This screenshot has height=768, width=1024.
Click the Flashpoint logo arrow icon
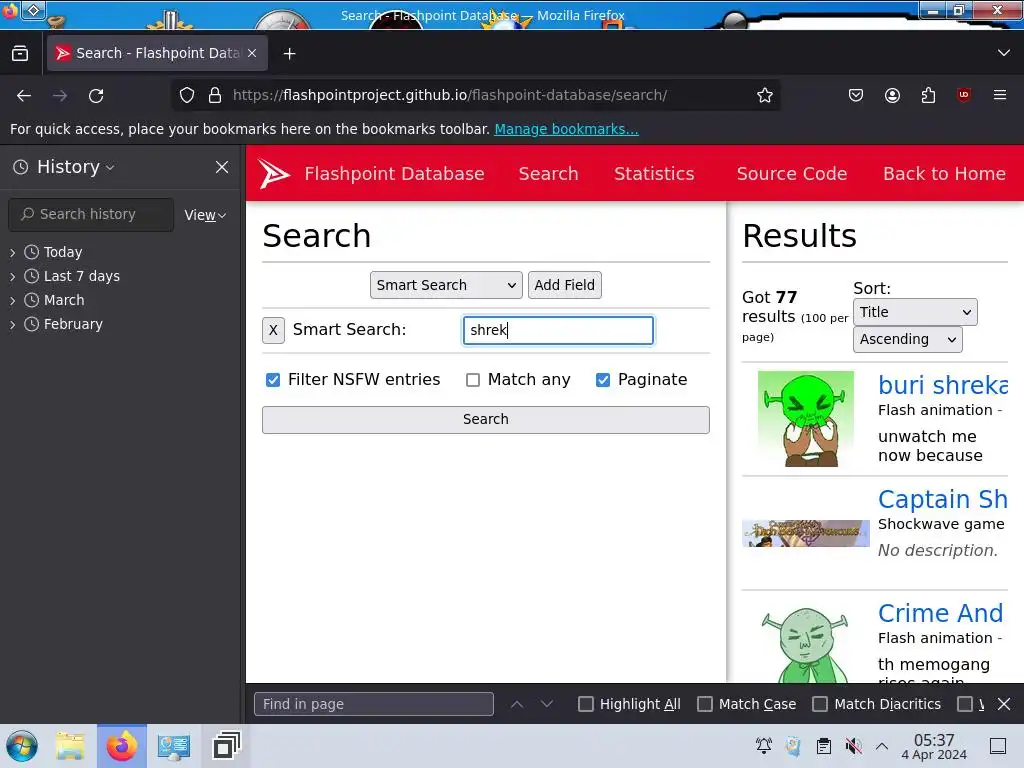tap(274, 174)
